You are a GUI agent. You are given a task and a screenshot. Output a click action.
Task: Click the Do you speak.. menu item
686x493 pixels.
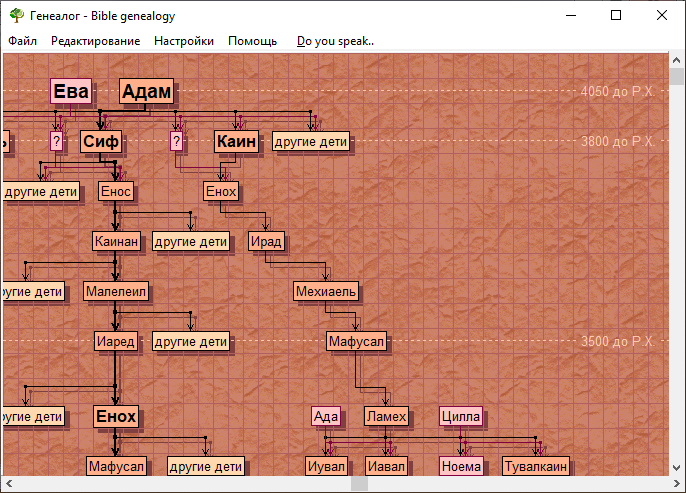coord(335,41)
